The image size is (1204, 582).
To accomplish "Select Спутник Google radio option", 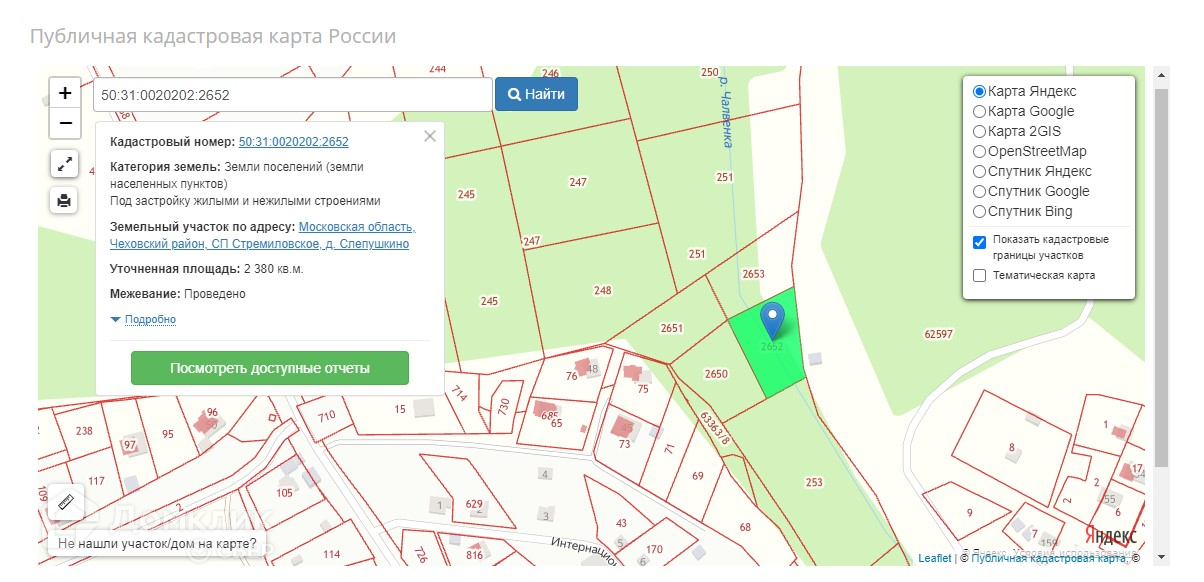I will pos(979,191).
